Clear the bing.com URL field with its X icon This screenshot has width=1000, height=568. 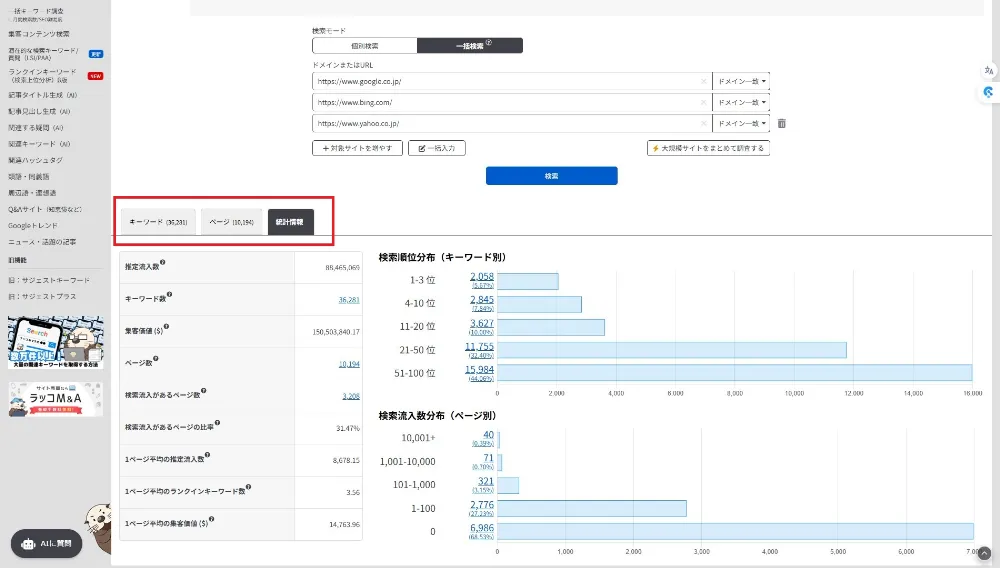click(x=703, y=103)
